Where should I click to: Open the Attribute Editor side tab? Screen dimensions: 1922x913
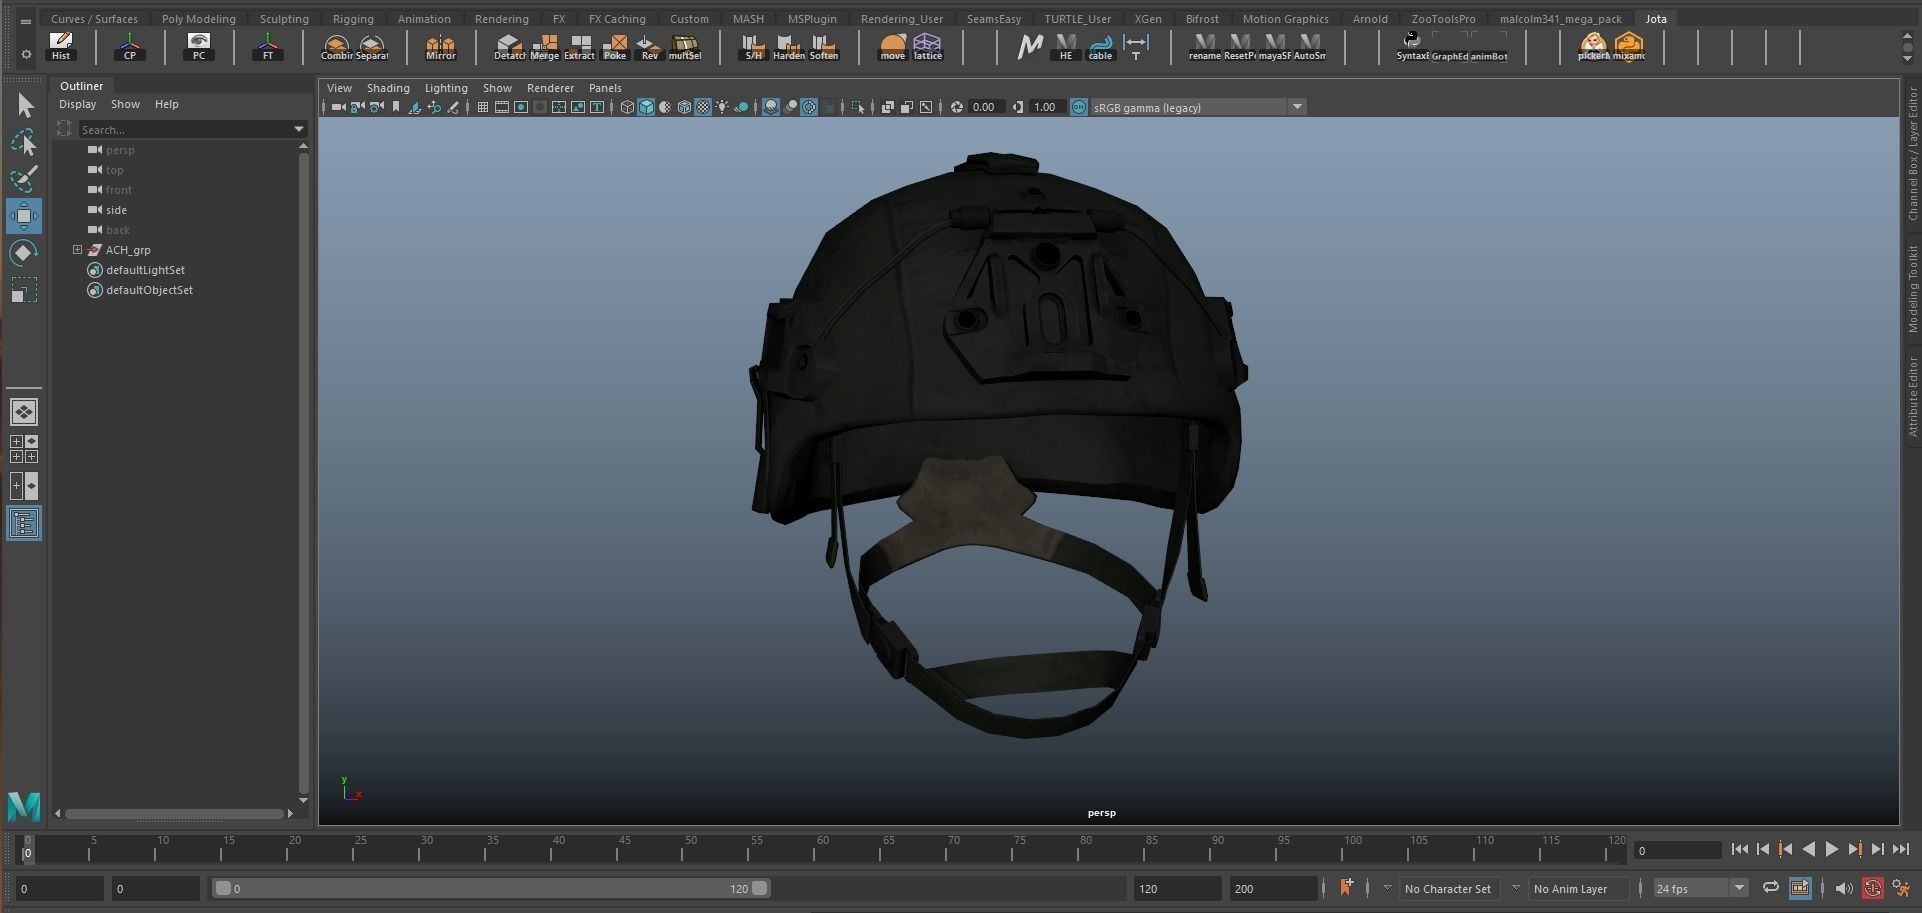point(1912,397)
